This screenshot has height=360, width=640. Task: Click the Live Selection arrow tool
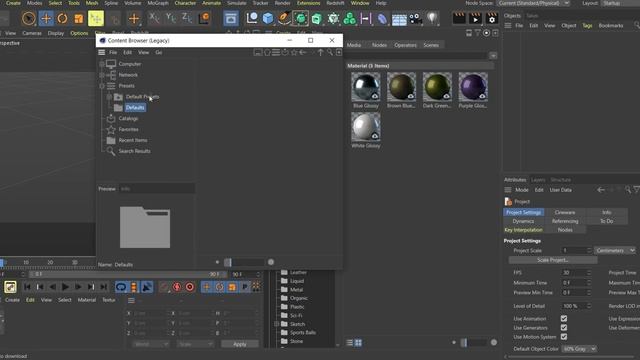click(x=29, y=18)
